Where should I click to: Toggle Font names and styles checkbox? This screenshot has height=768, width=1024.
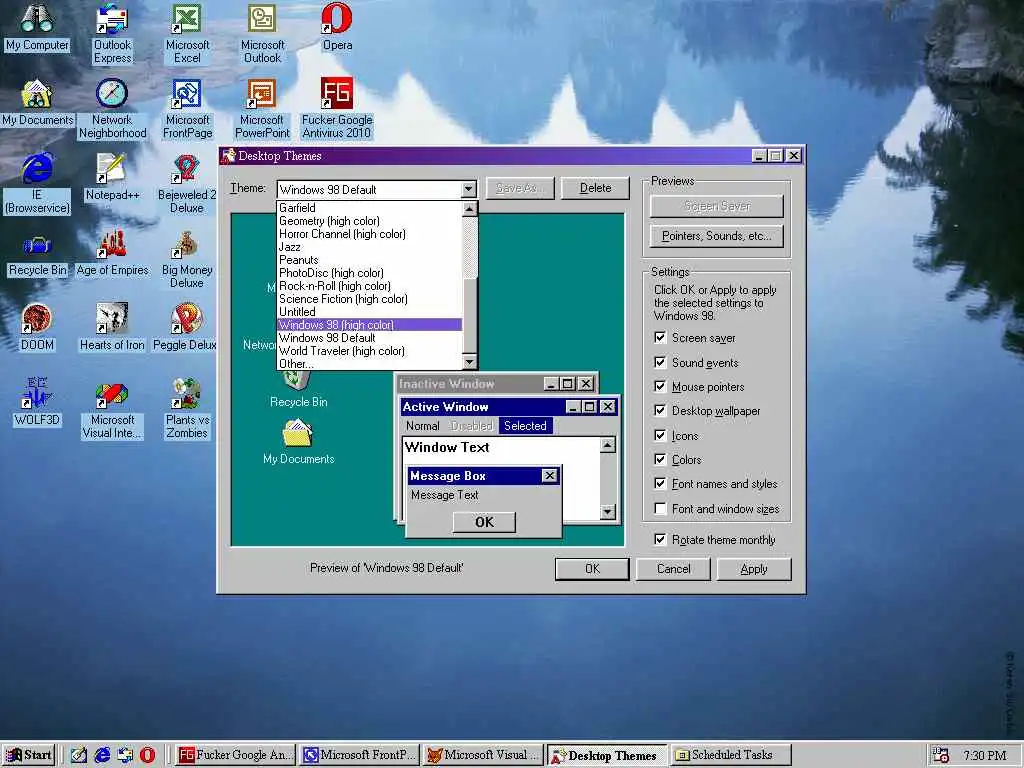pyautogui.click(x=660, y=483)
